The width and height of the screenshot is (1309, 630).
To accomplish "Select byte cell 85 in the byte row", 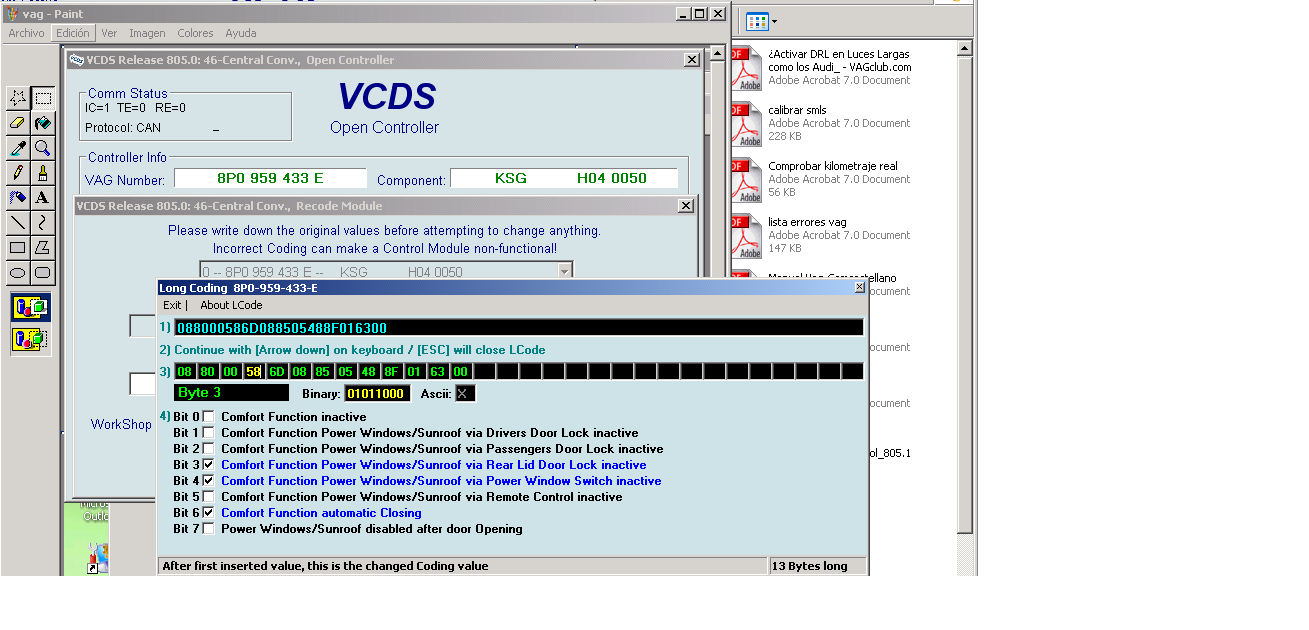I will pyautogui.click(x=323, y=371).
